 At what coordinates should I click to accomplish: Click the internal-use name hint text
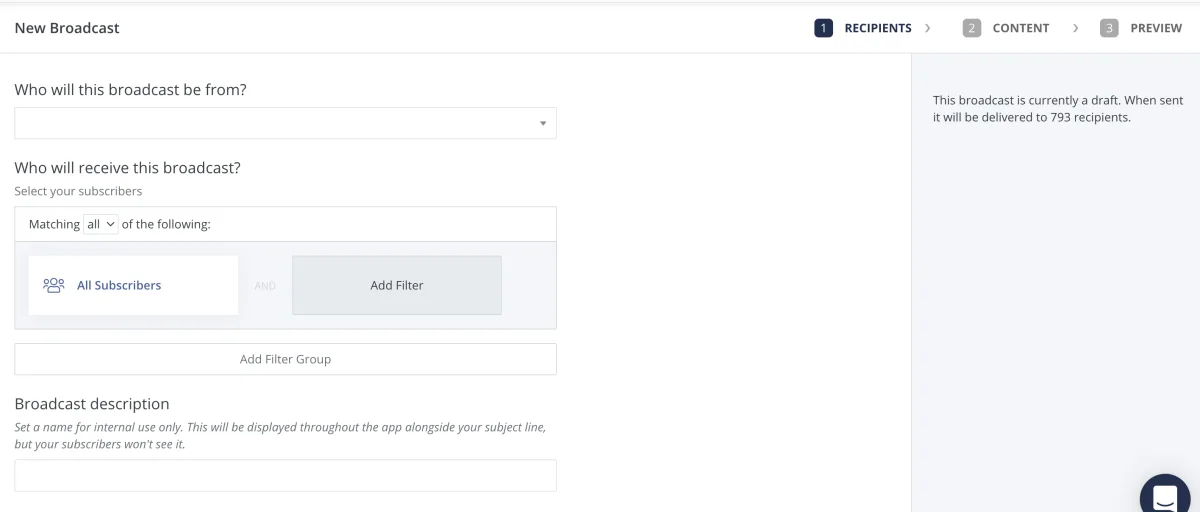click(x=280, y=435)
